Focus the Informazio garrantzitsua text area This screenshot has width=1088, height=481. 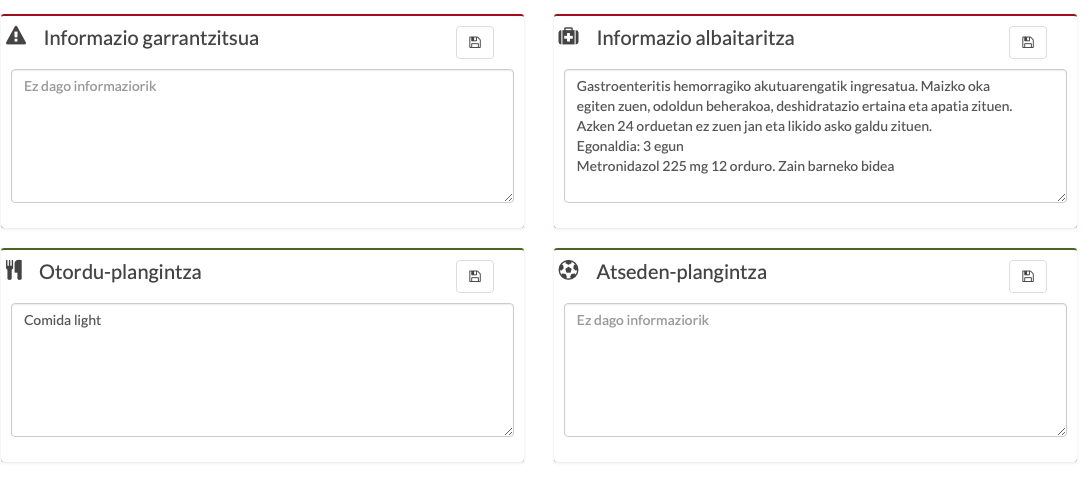[x=262, y=136]
